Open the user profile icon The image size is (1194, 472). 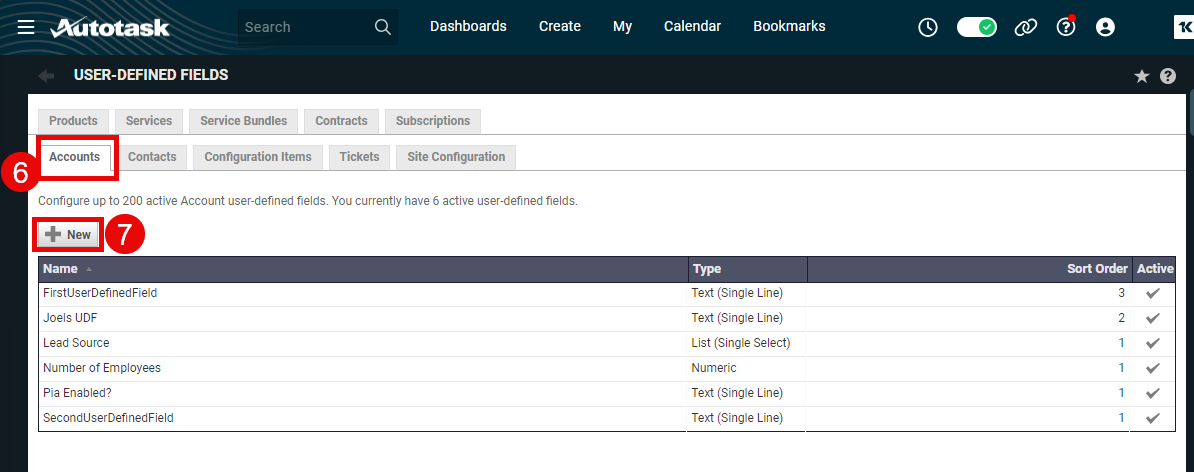click(1105, 27)
